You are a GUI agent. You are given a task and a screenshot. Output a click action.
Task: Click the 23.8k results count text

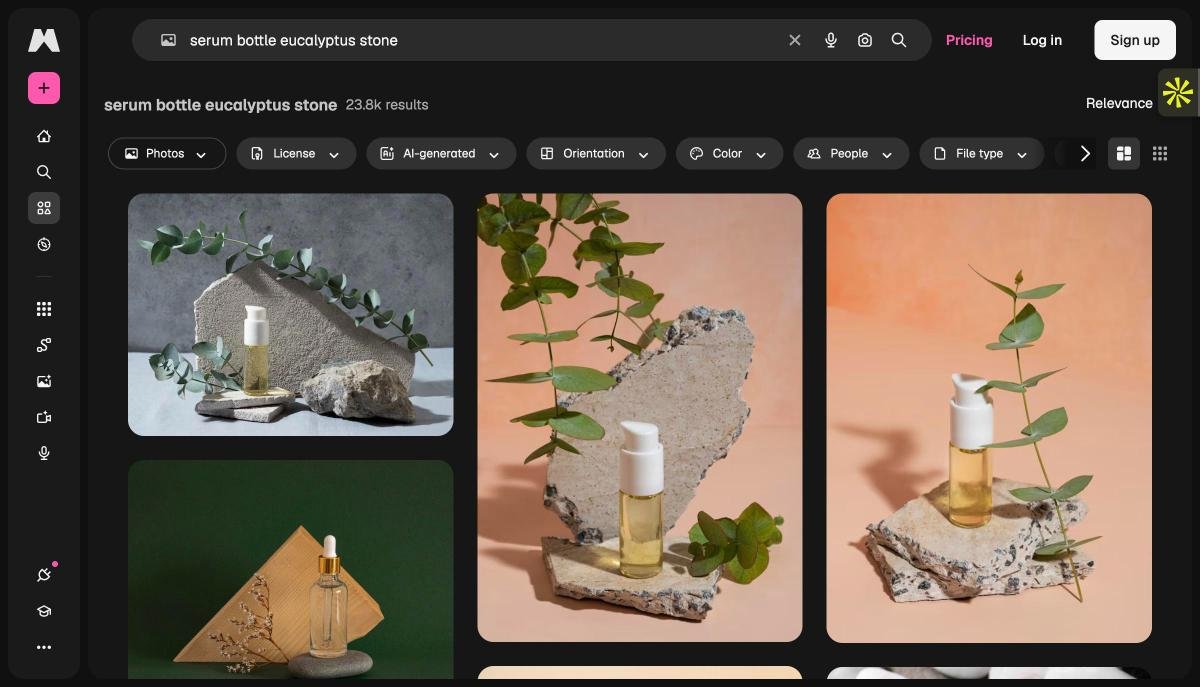pyautogui.click(x=387, y=104)
